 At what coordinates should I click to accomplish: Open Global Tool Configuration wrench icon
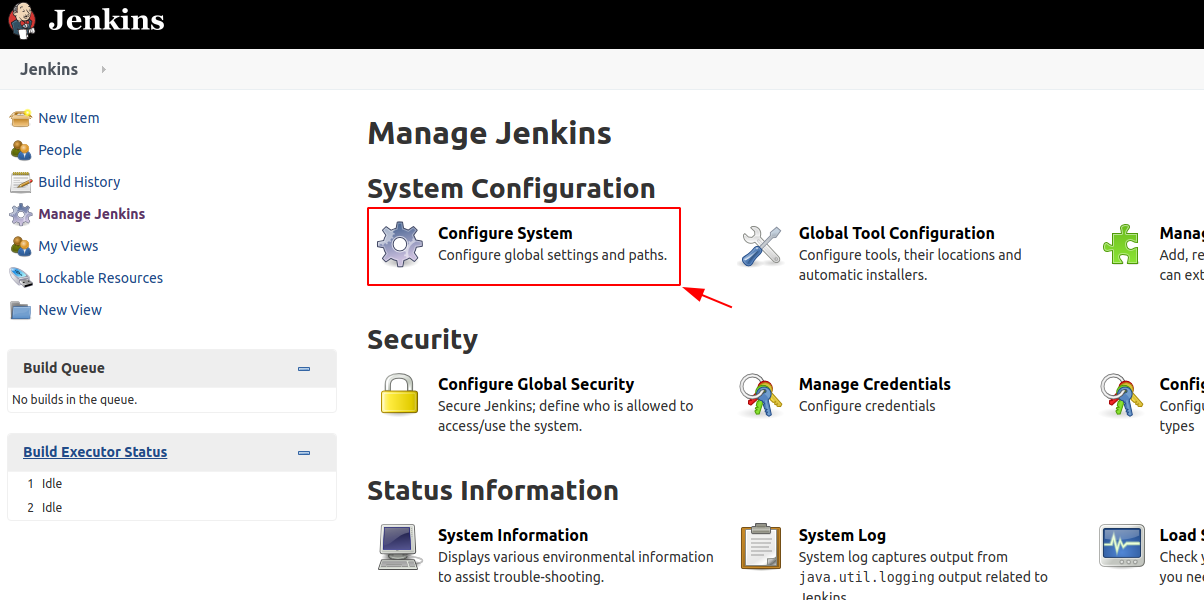761,245
